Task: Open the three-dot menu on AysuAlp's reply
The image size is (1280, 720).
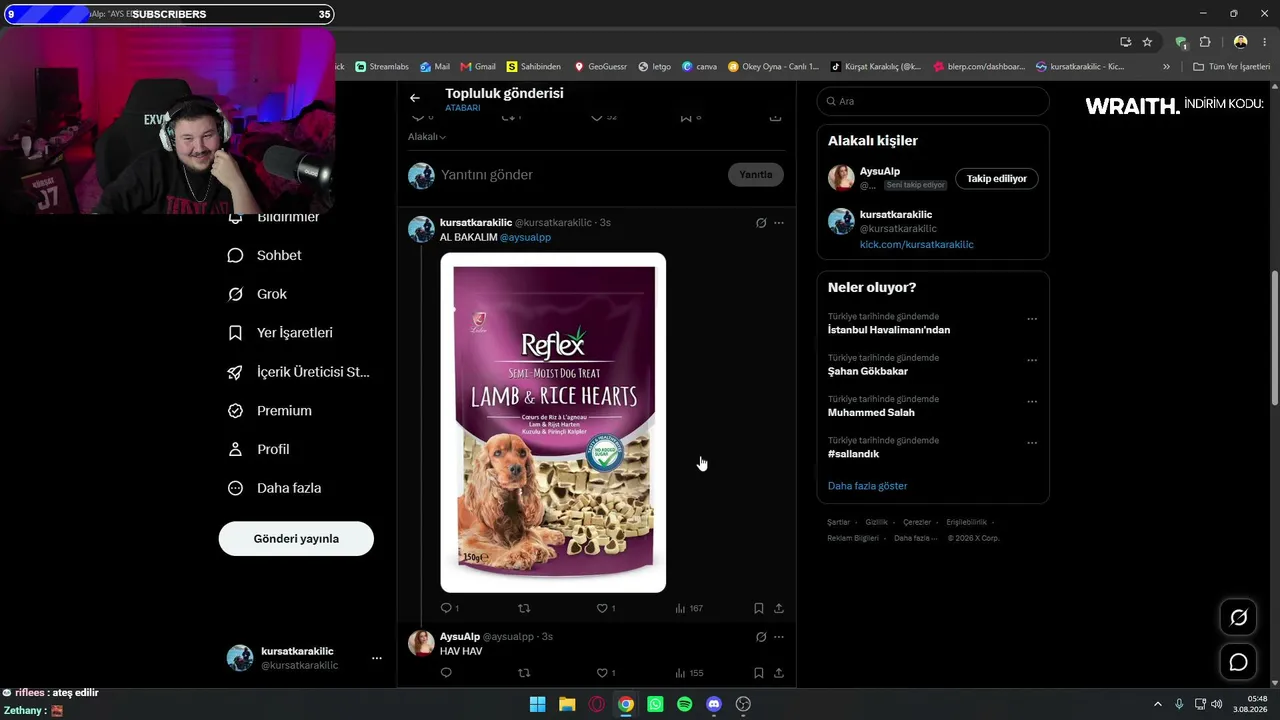Action: (x=779, y=637)
